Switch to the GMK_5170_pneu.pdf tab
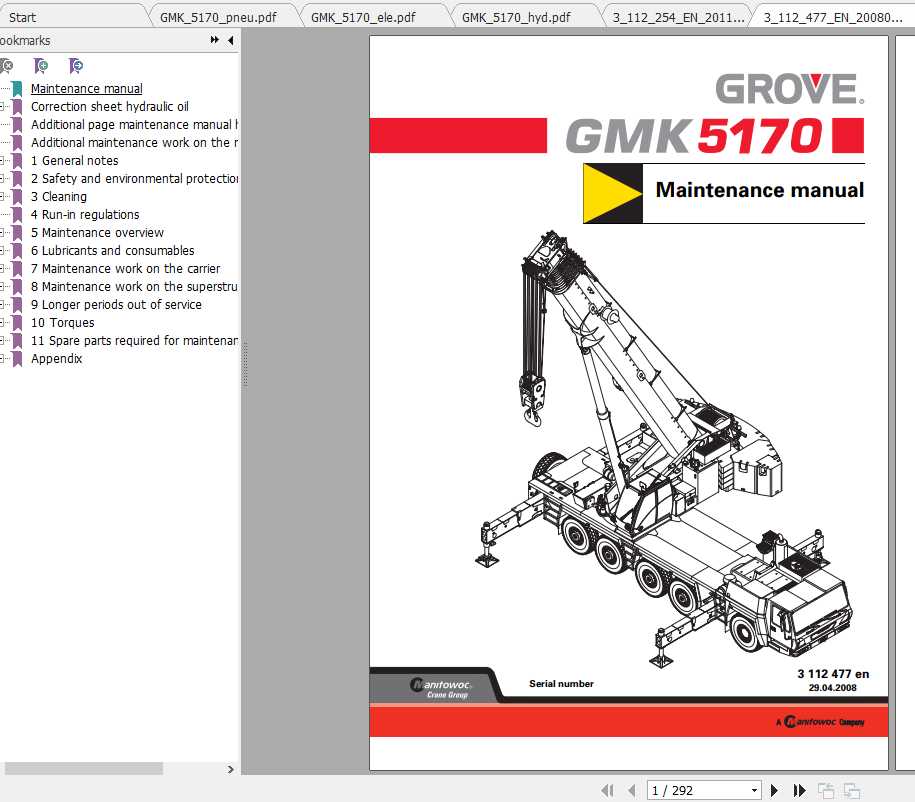This screenshot has height=802, width=915. 218,17
